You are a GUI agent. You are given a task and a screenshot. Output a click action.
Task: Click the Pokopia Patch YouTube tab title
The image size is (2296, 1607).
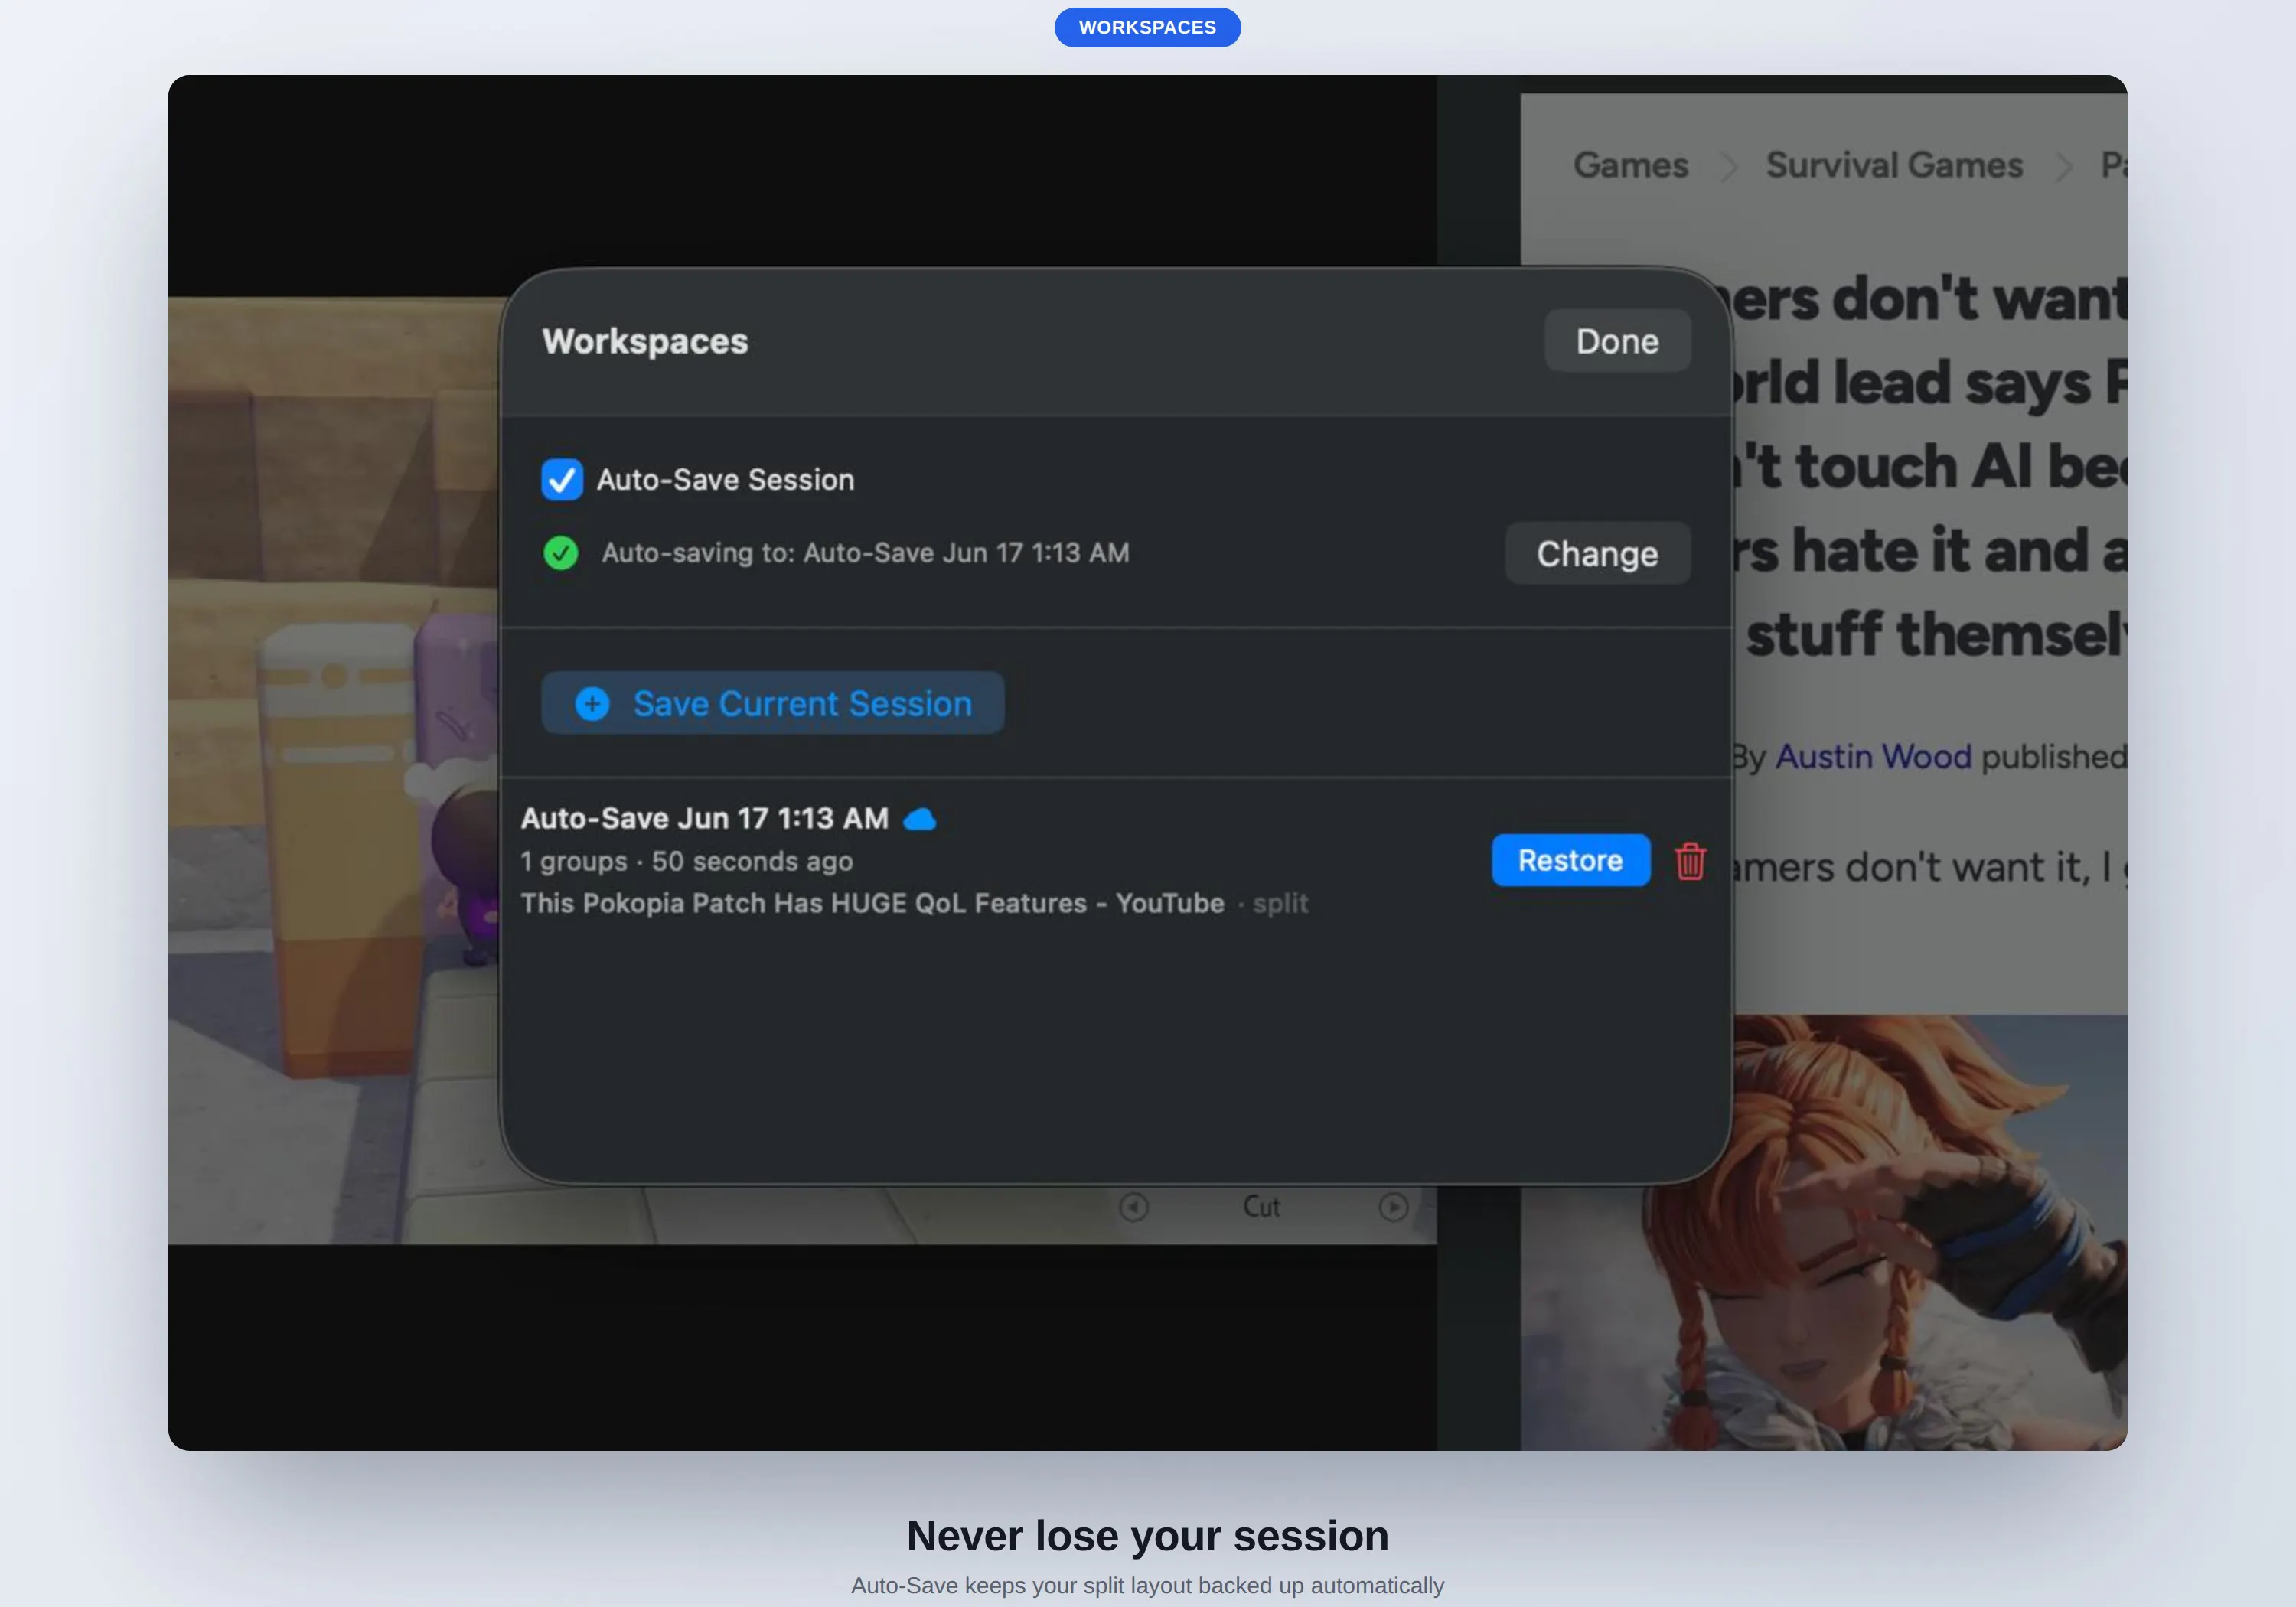[872, 903]
